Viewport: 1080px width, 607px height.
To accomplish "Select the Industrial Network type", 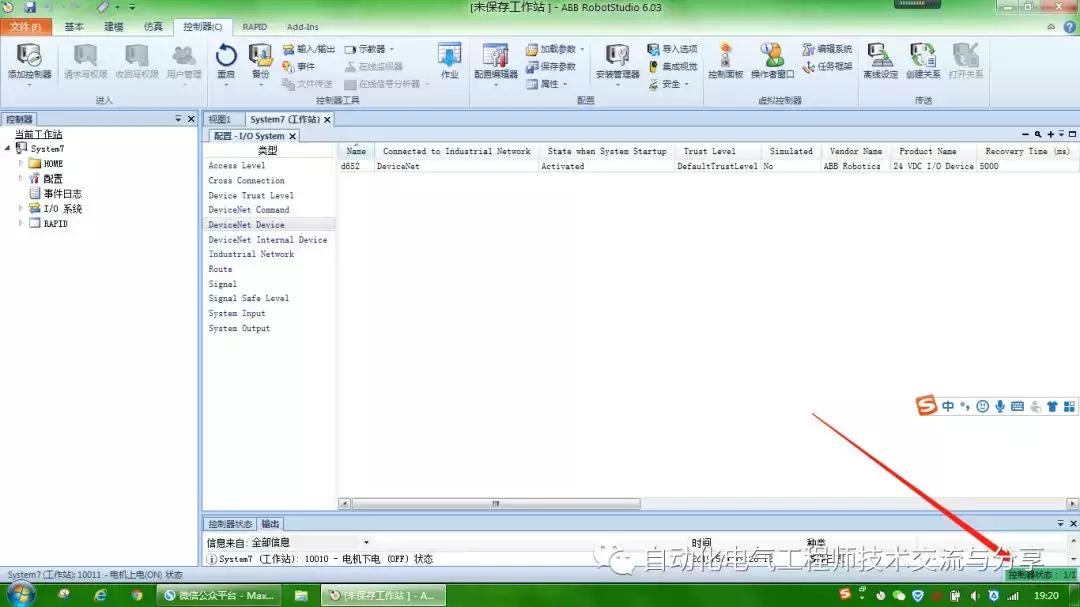I will click(251, 254).
